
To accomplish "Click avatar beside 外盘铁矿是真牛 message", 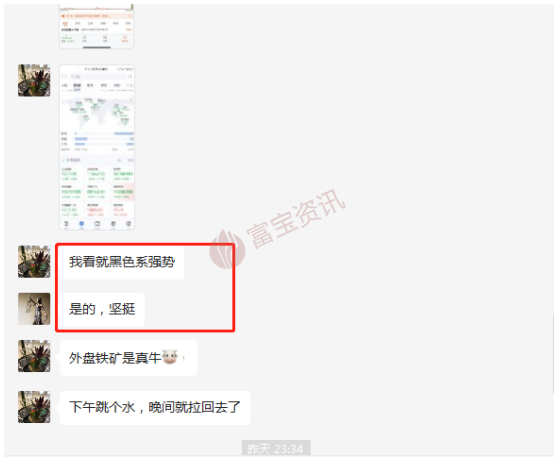I will [34, 356].
